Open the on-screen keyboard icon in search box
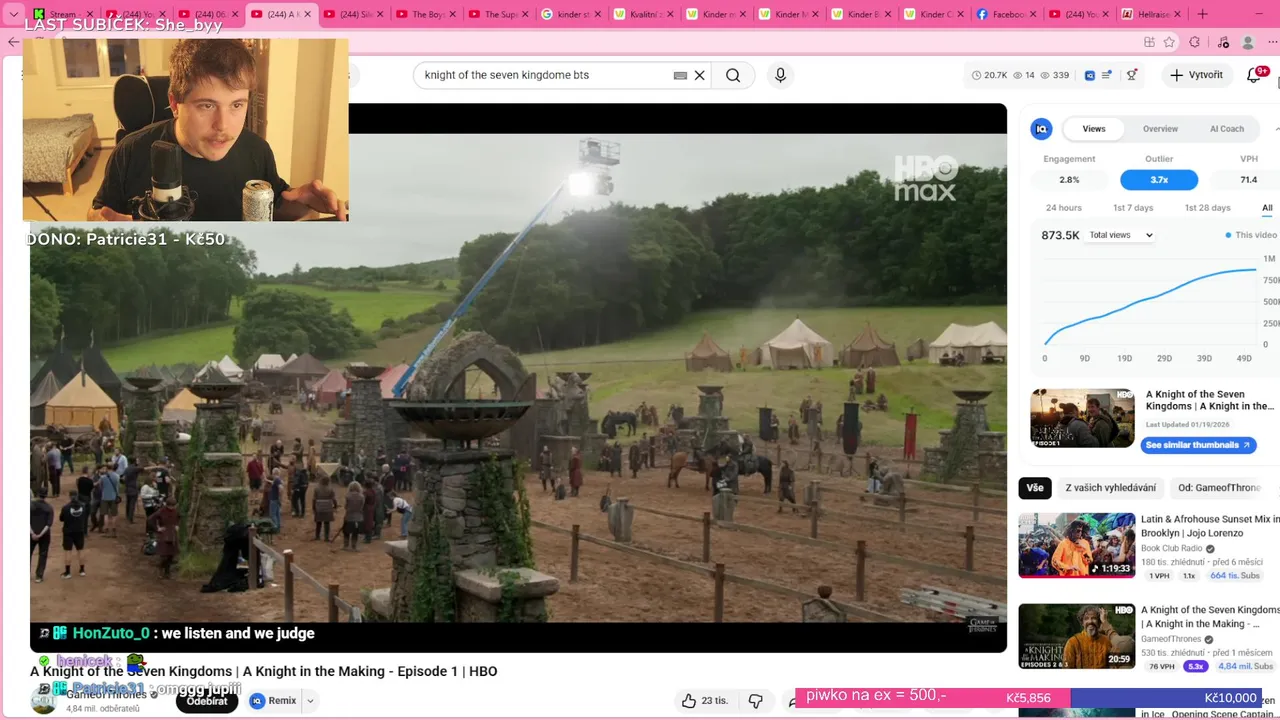This screenshot has width=1280, height=720. coord(681,75)
